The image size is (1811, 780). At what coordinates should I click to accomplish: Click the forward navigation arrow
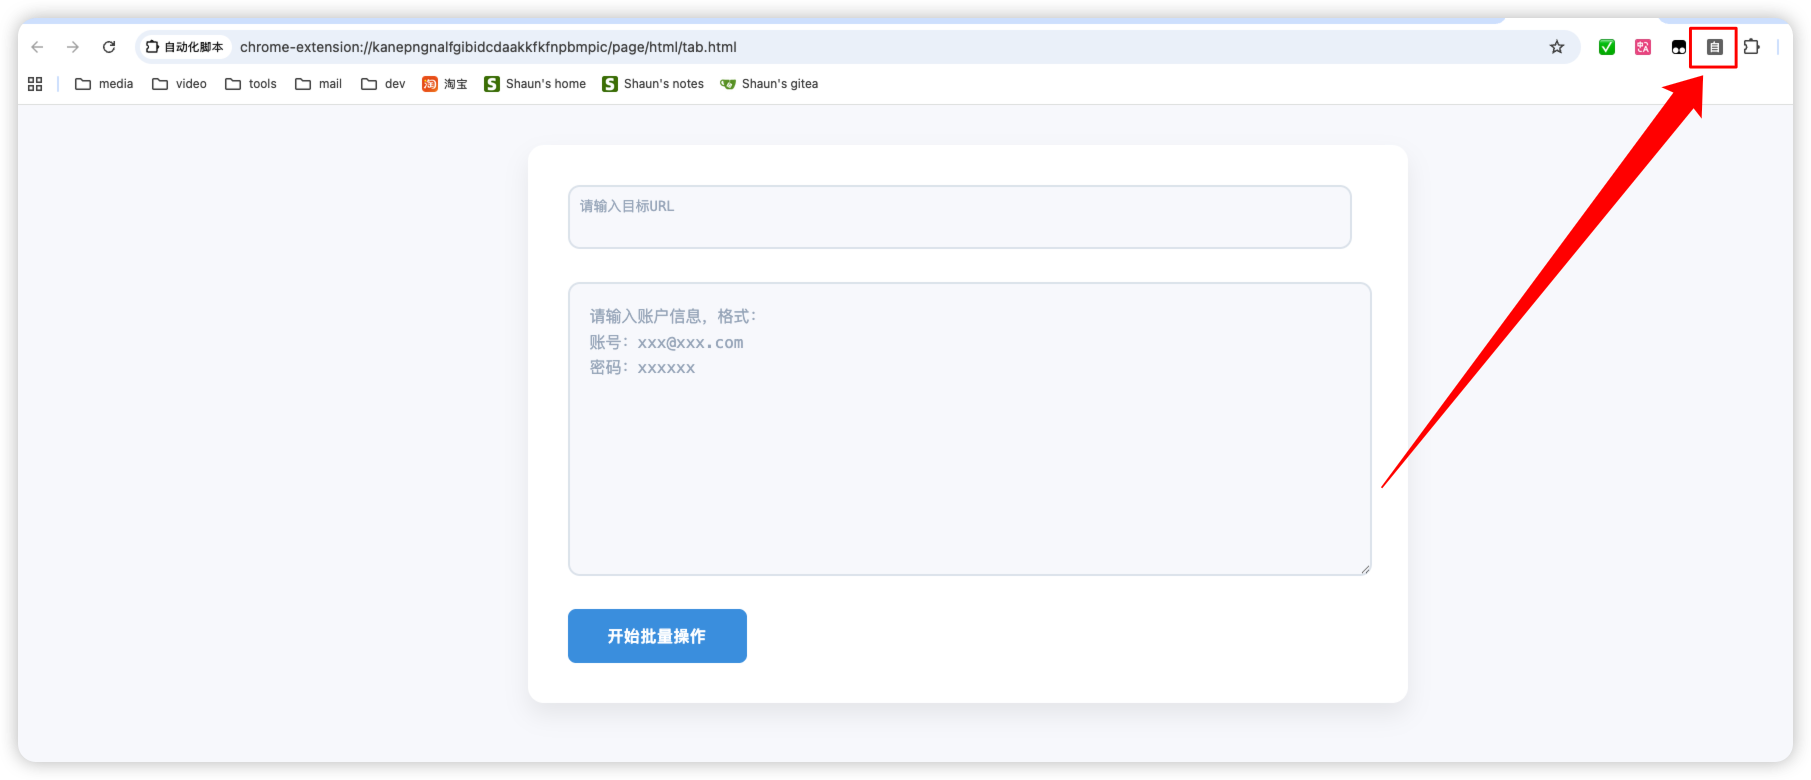coord(73,47)
